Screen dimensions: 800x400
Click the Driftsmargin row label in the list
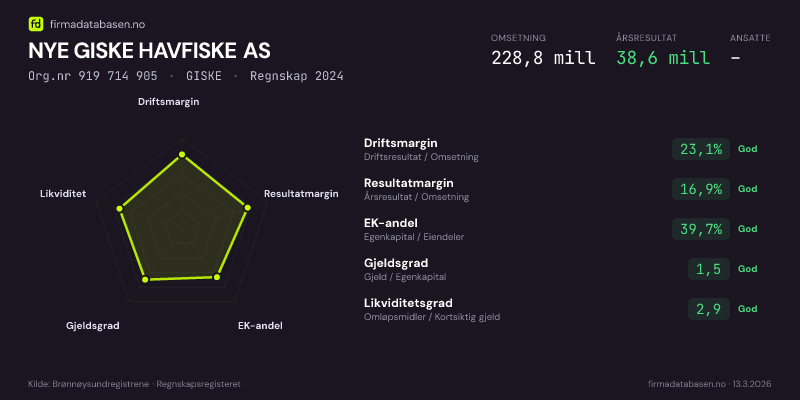(x=401, y=143)
